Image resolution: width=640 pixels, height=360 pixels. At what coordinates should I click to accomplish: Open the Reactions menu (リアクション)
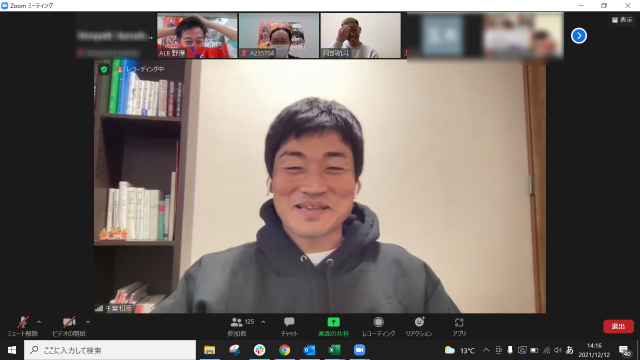point(419,326)
